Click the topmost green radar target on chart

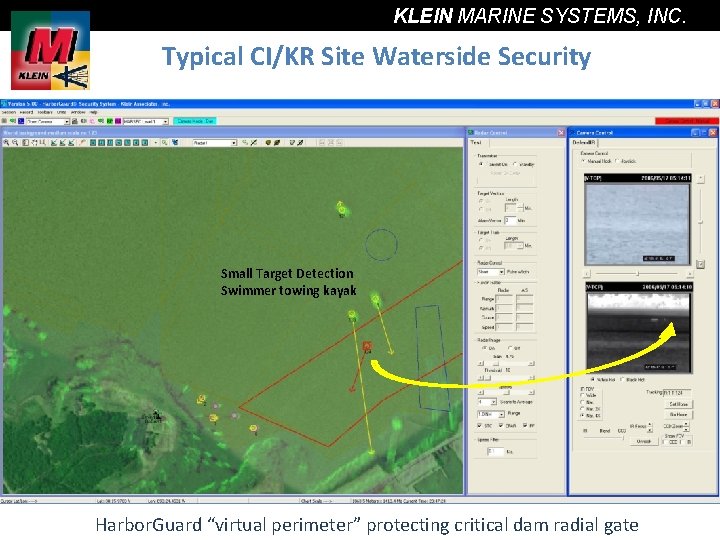[x=342, y=210]
